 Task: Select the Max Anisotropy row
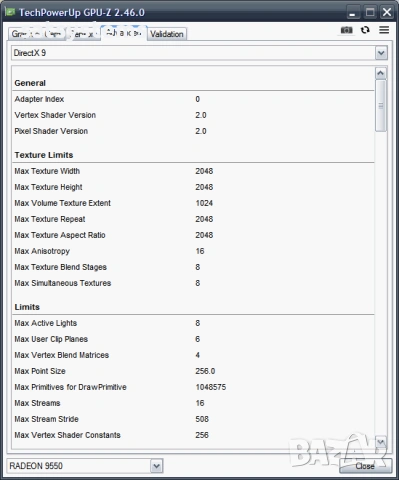coord(193,251)
